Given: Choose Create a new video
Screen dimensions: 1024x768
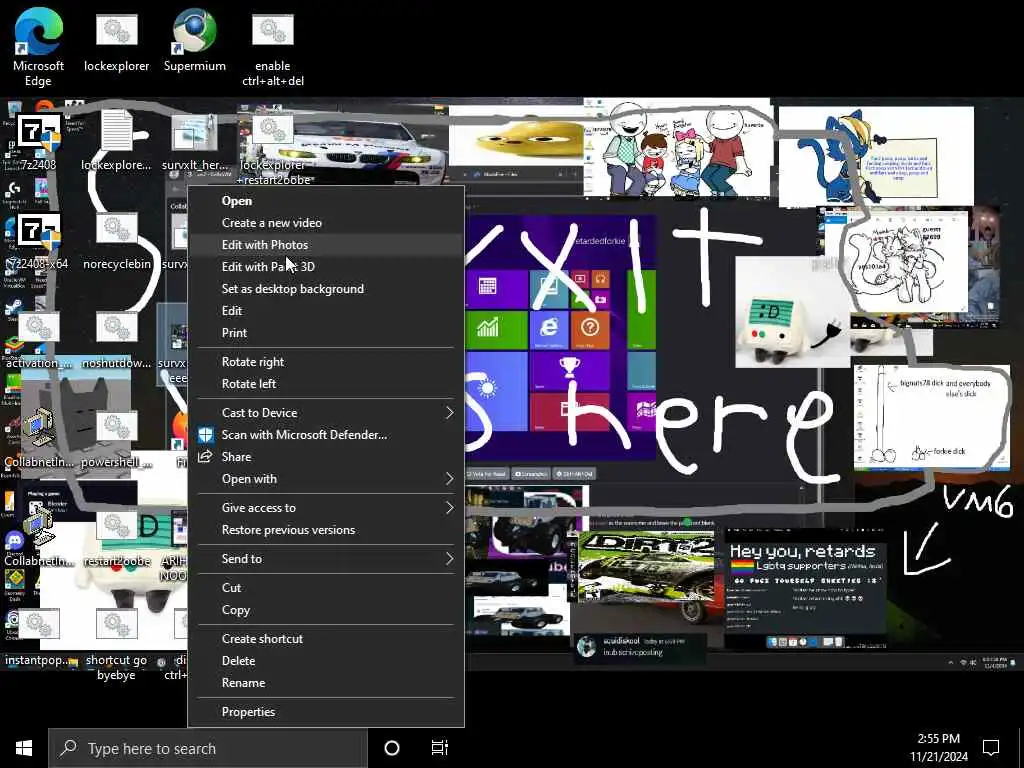Looking at the screenshot, I should point(325,223).
